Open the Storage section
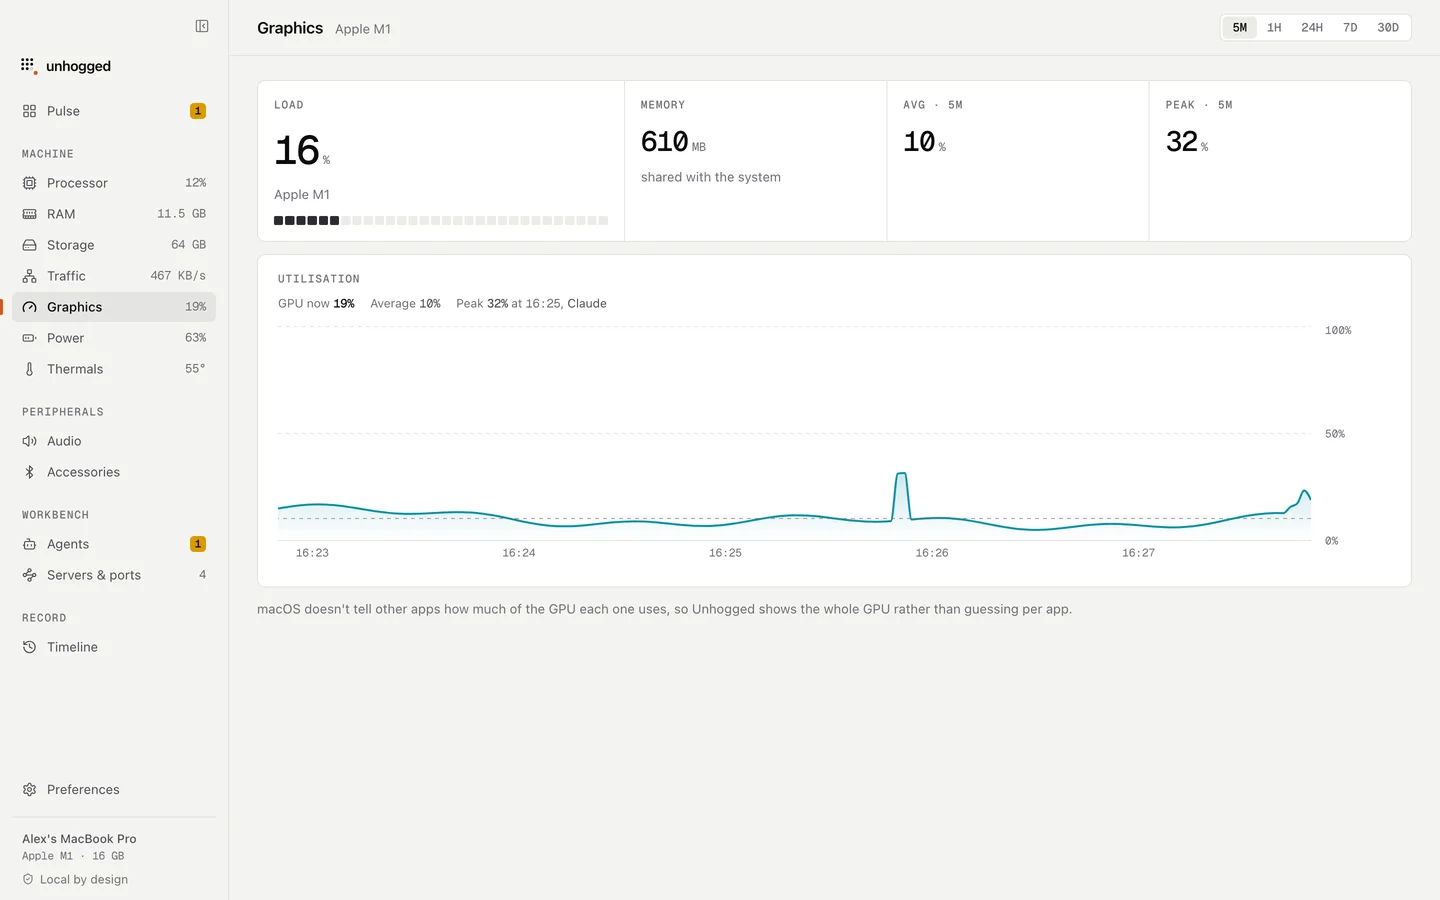Viewport: 1440px width, 900px height. [114, 245]
